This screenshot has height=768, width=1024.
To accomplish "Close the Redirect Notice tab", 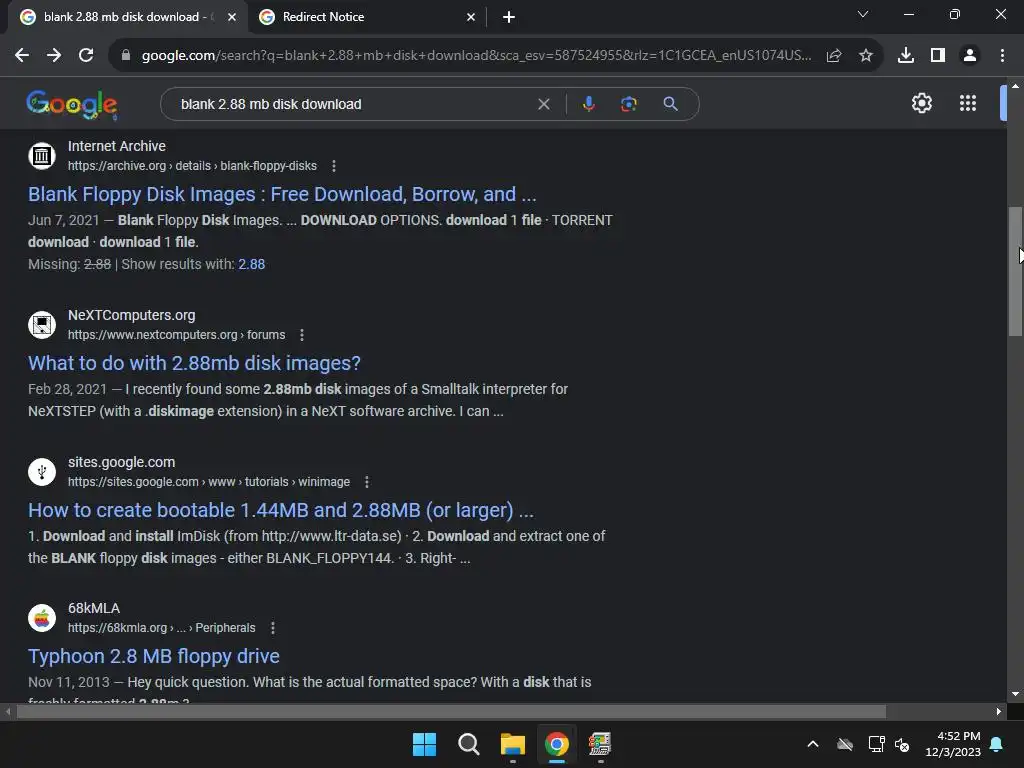I will [471, 17].
